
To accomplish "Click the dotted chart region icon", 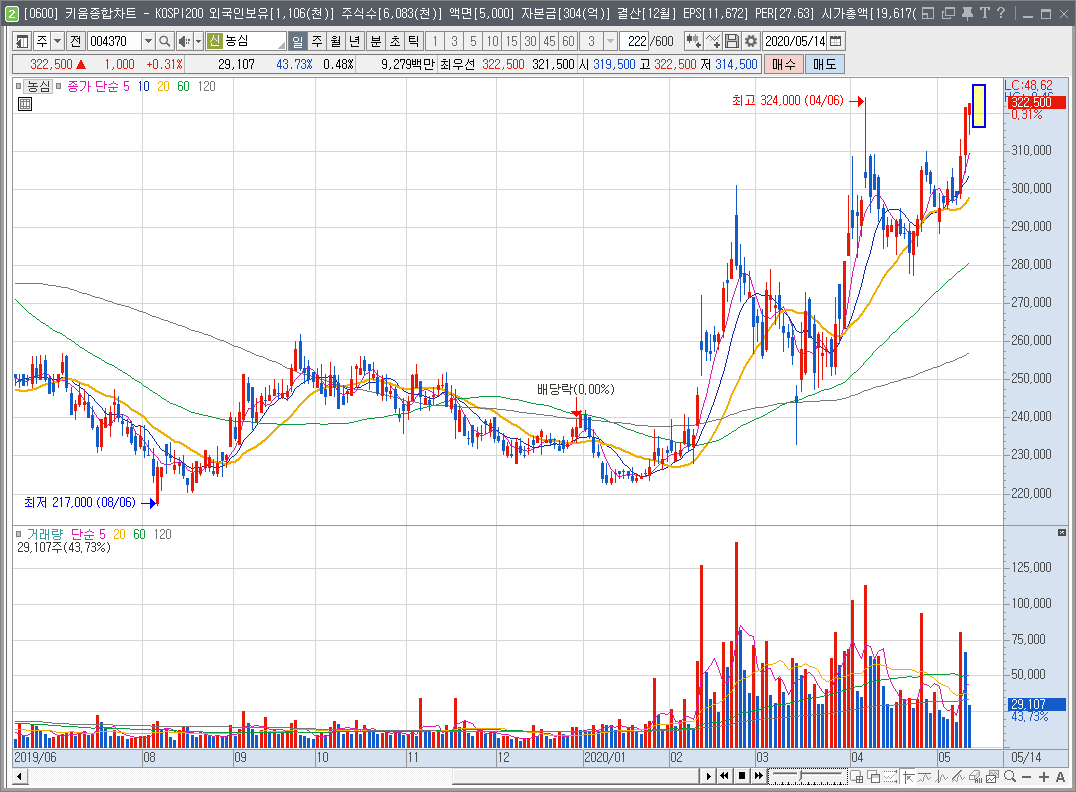I will click(x=891, y=776).
